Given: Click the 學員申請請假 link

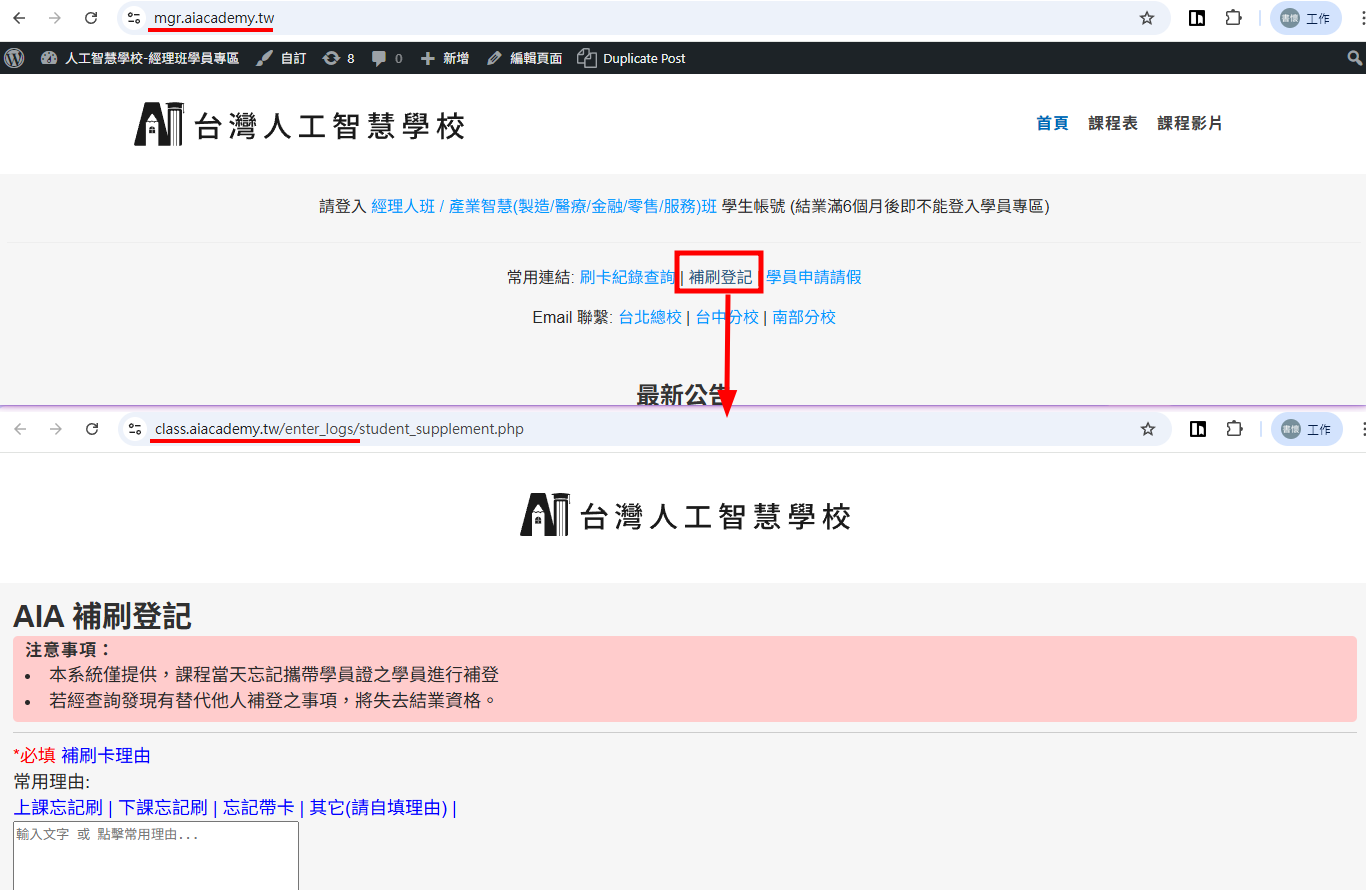Looking at the screenshot, I should (x=813, y=277).
